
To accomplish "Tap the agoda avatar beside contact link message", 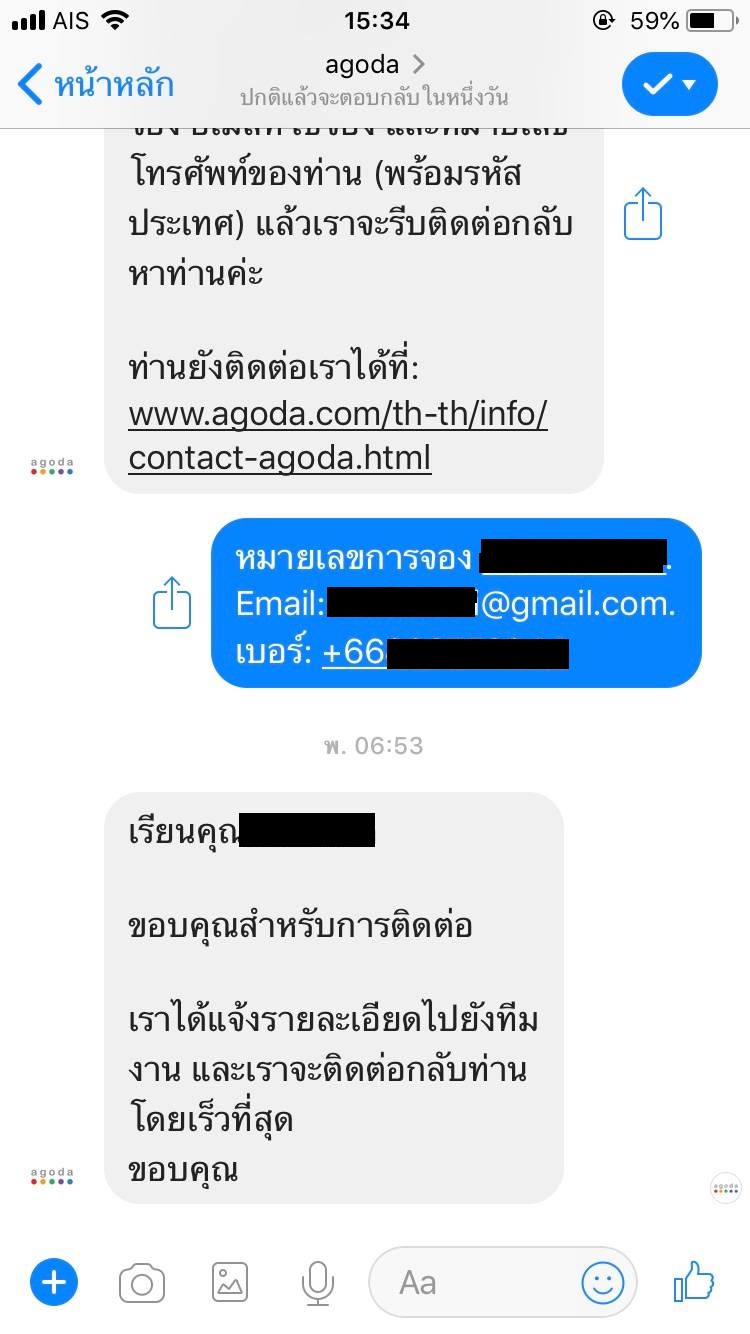I will 52,466.
